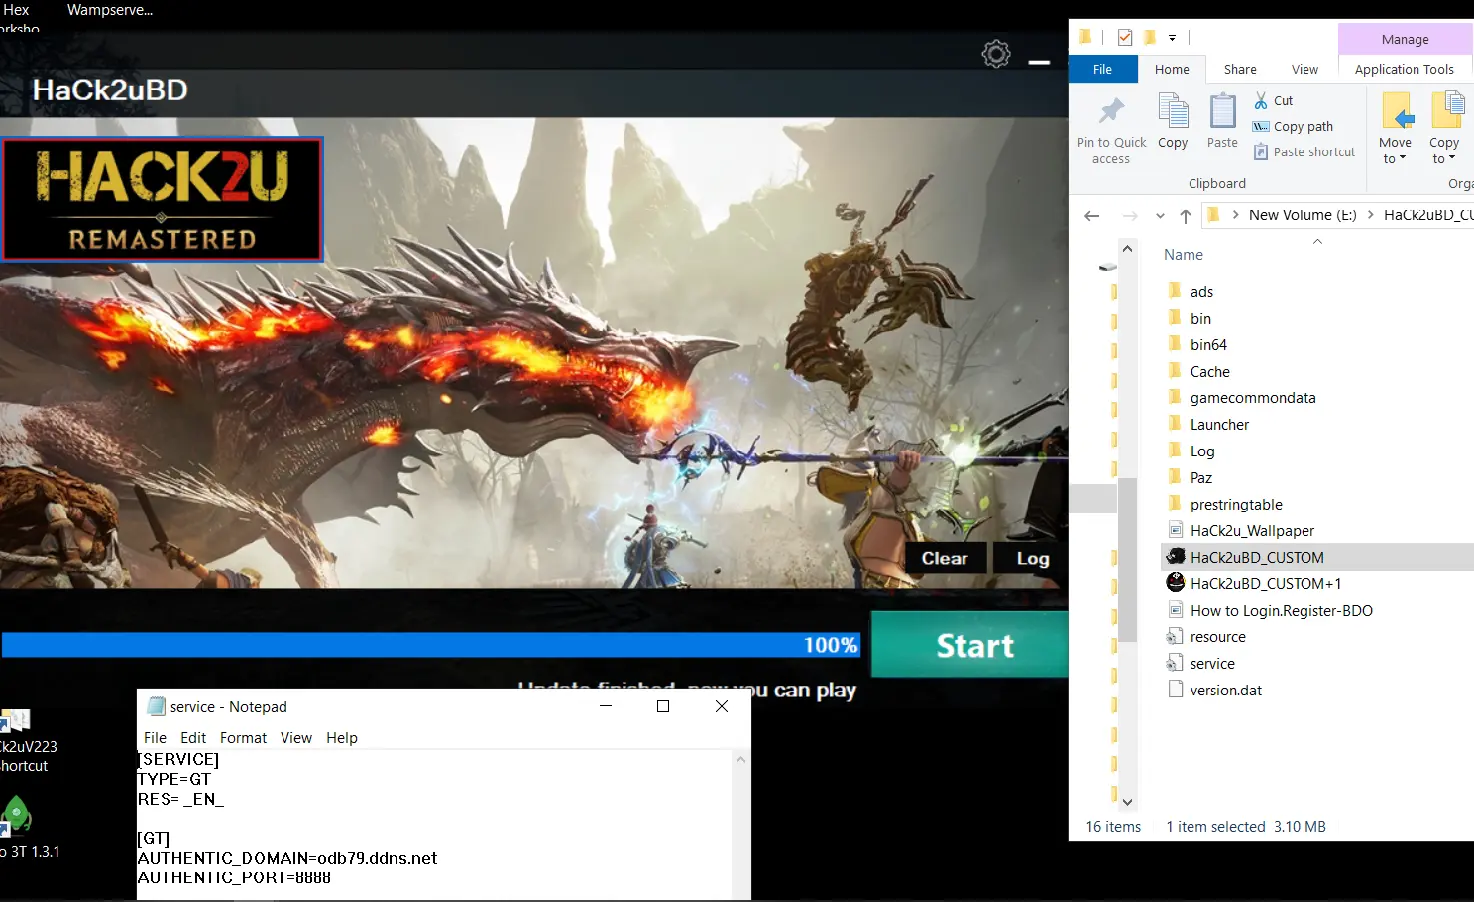1474x902 pixels.
Task: Open the Customize Quick Access Toolbar dropdown
Action: (1172, 38)
